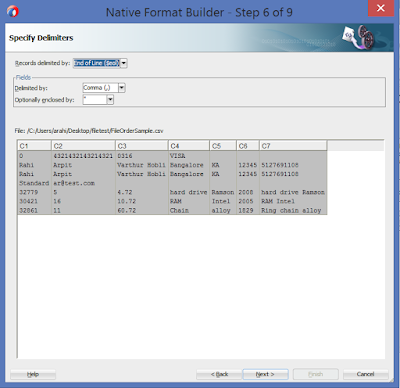Click the VISA cell
The height and width of the screenshot is (388, 400).
coord(189,156)
